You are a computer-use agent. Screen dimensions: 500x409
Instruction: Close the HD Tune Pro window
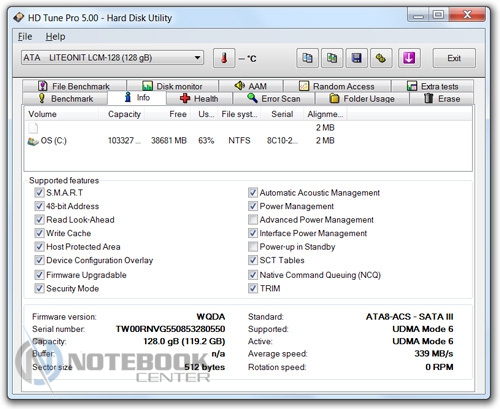pyautogui.click(x=467, y=15)
